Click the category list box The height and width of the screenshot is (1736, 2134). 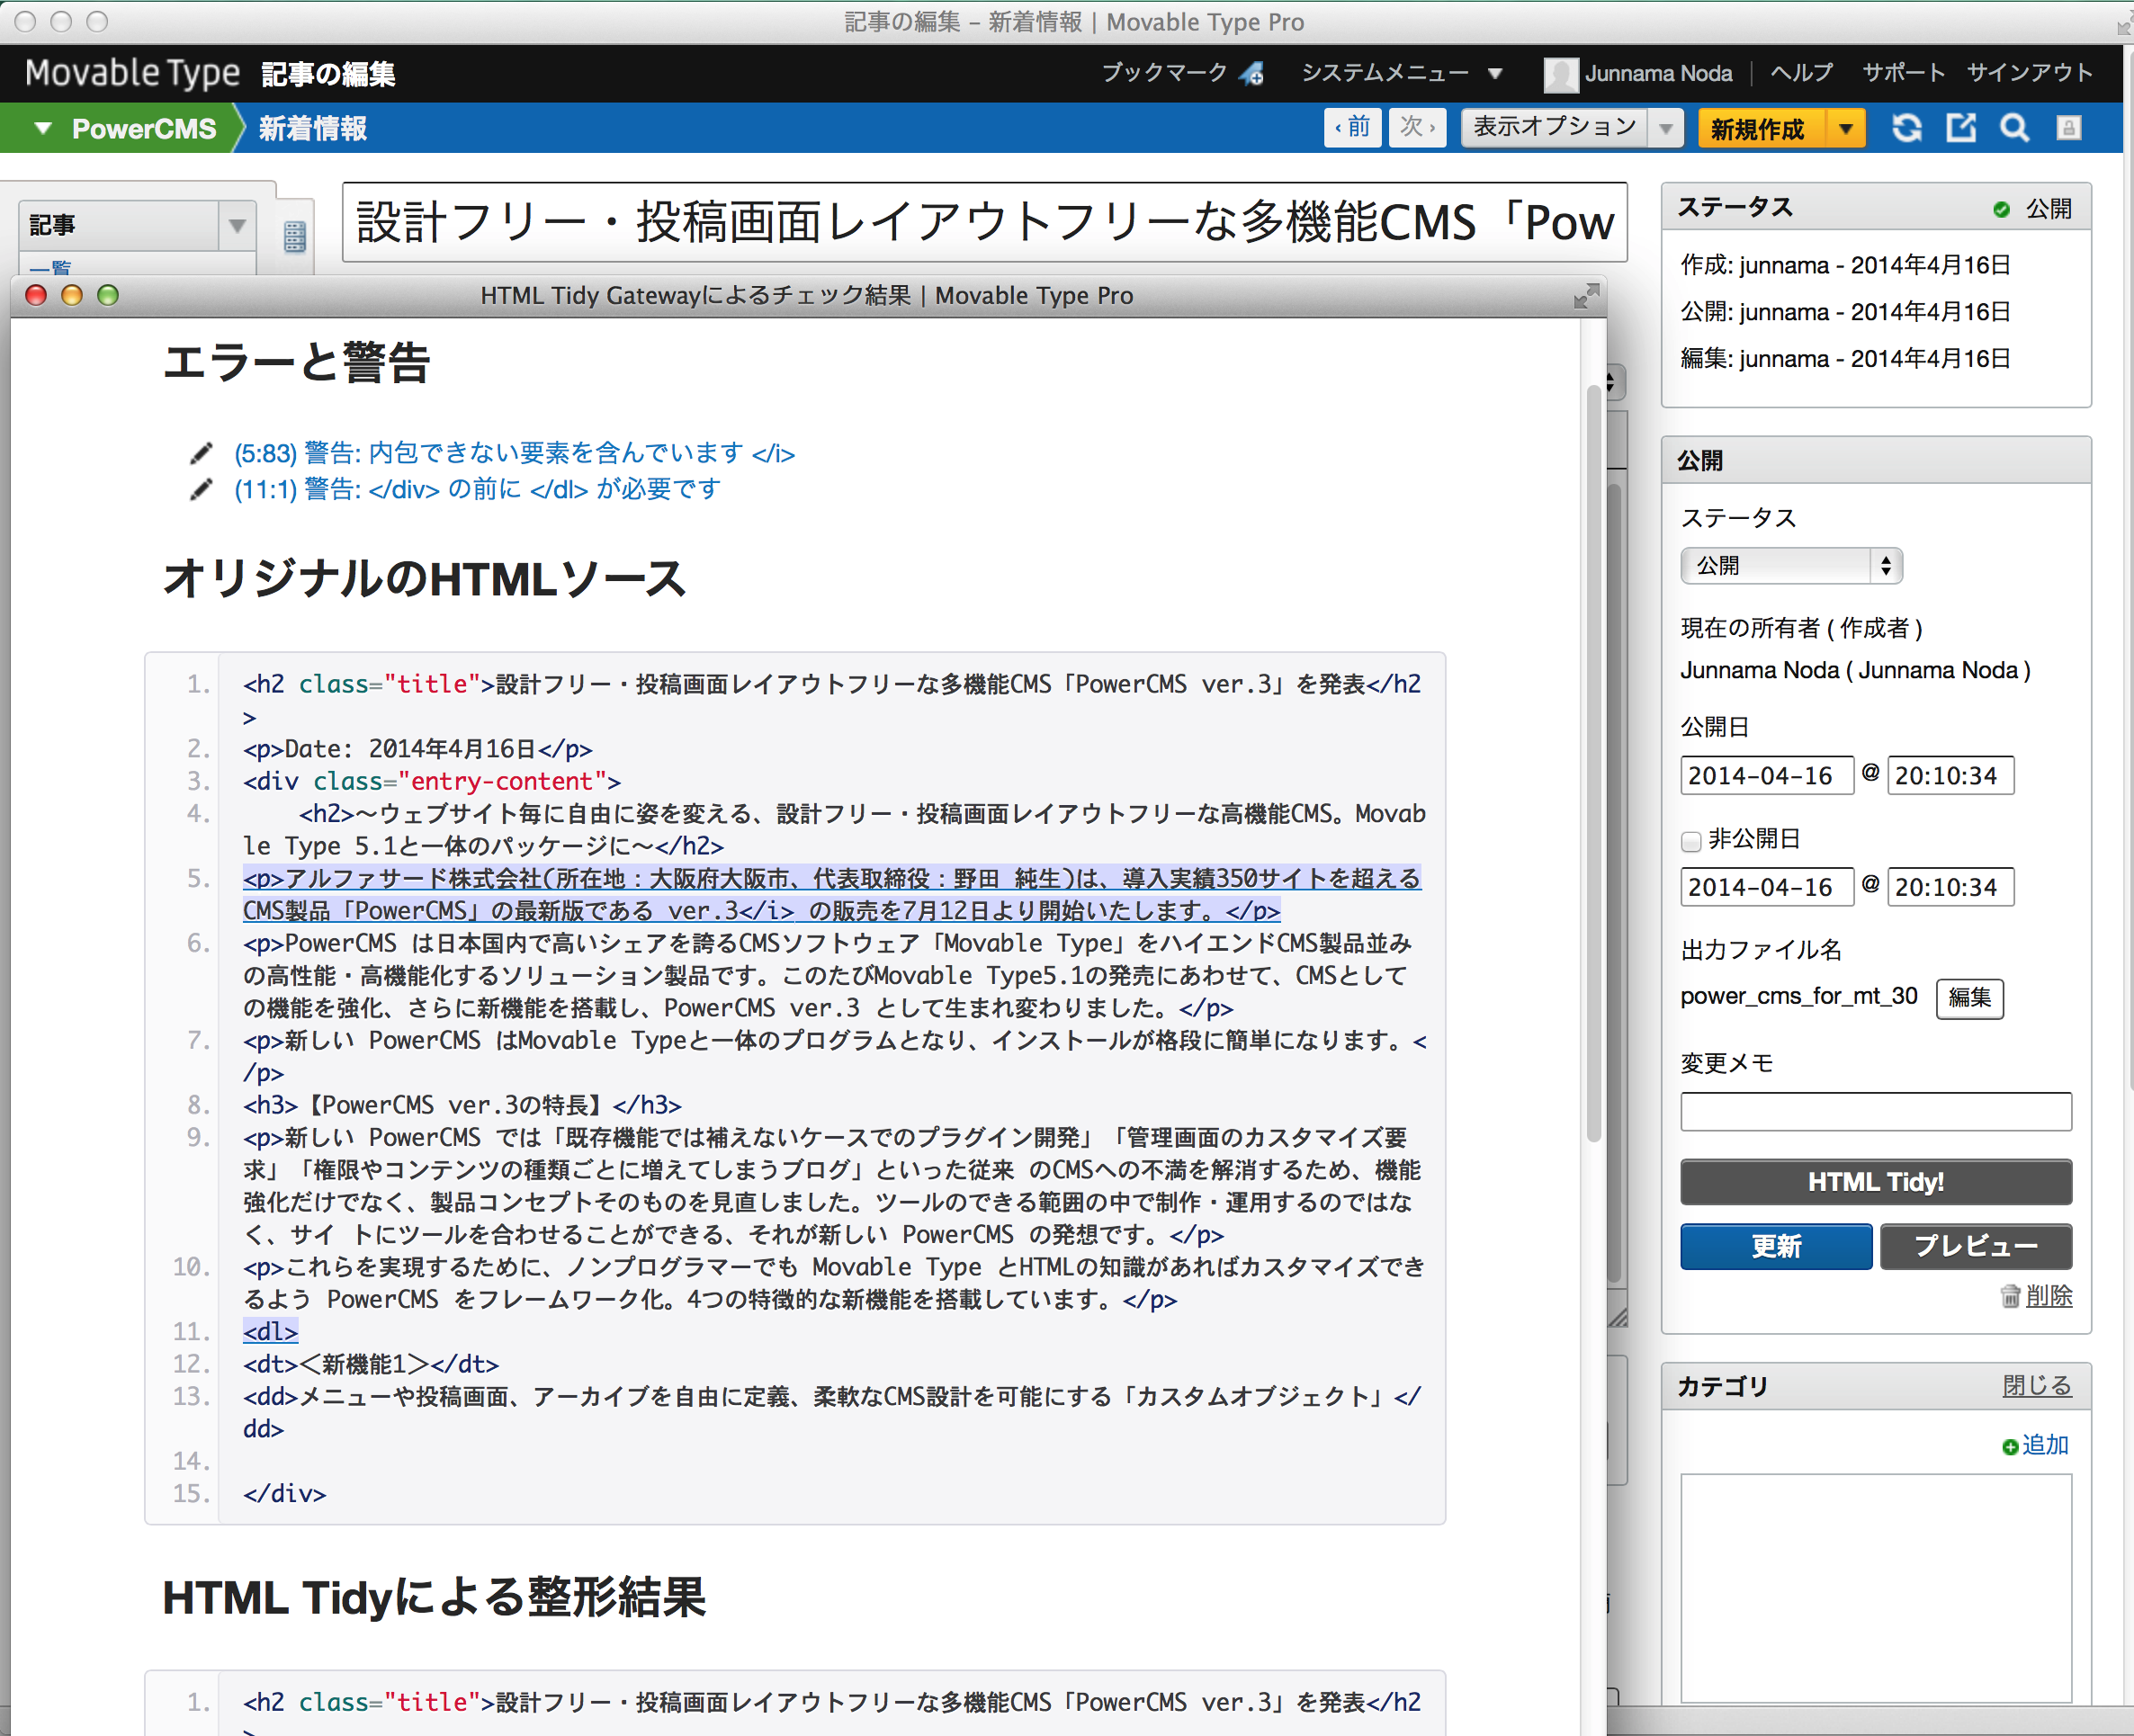(x=1875, y=1589)
